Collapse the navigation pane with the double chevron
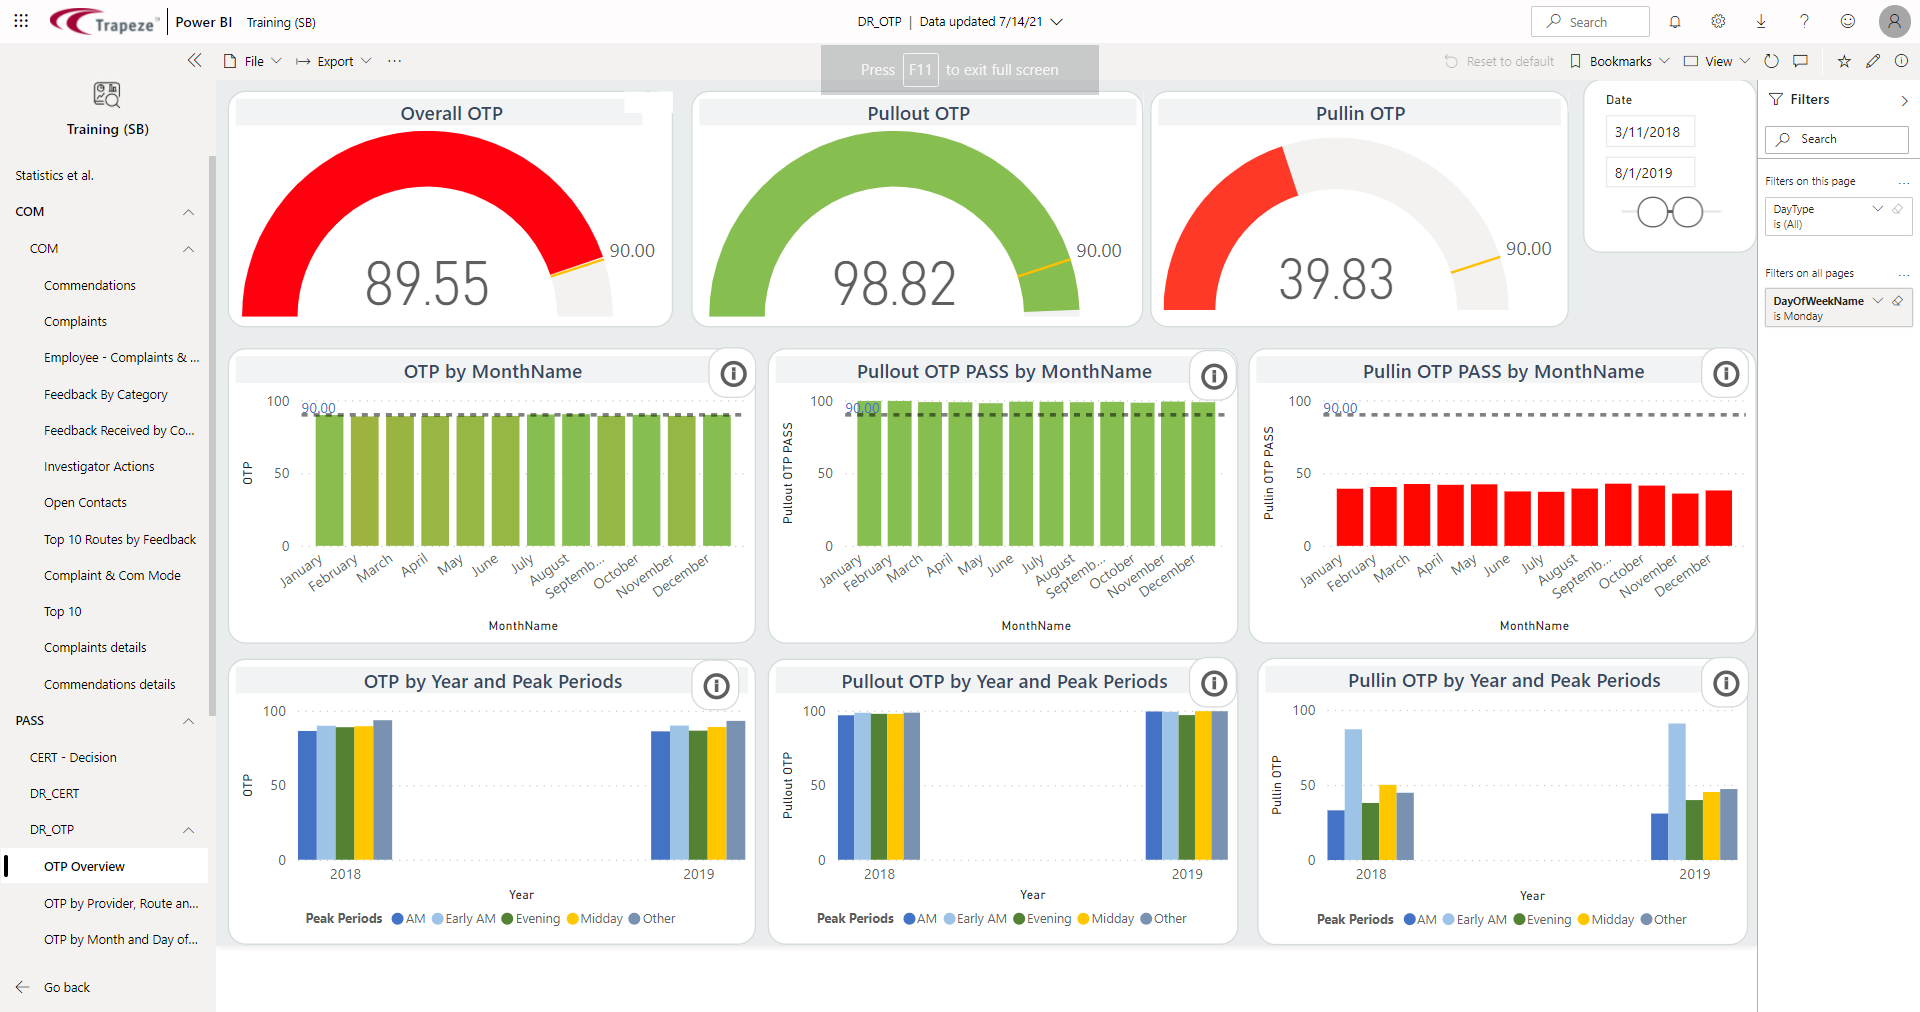 (195, 61)
